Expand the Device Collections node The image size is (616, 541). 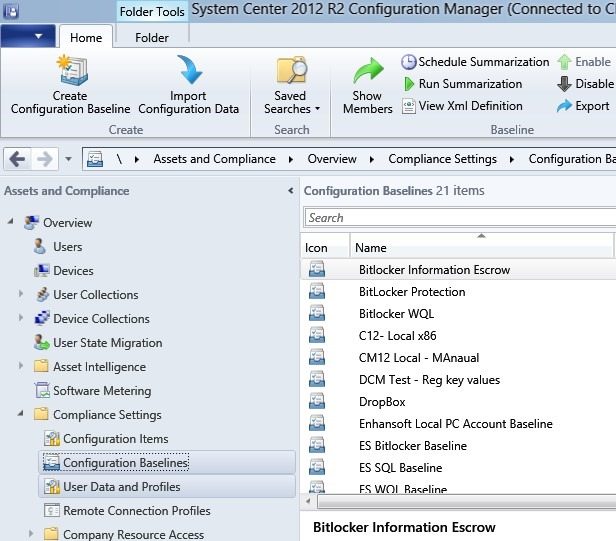click(x=21, y=318)
